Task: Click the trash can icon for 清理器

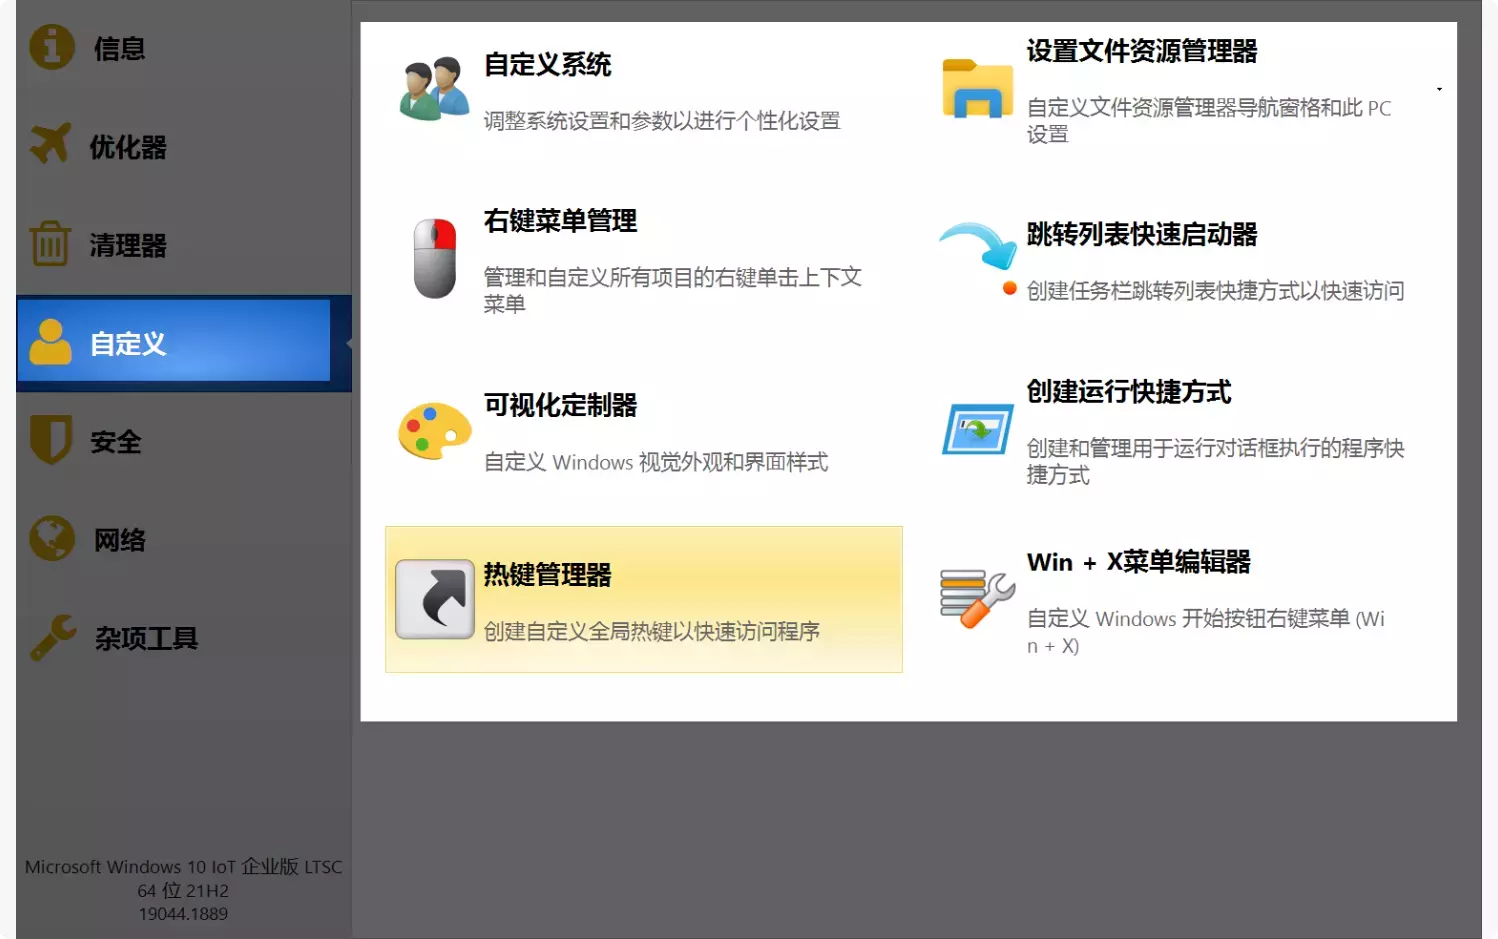Action: [50, 244]
